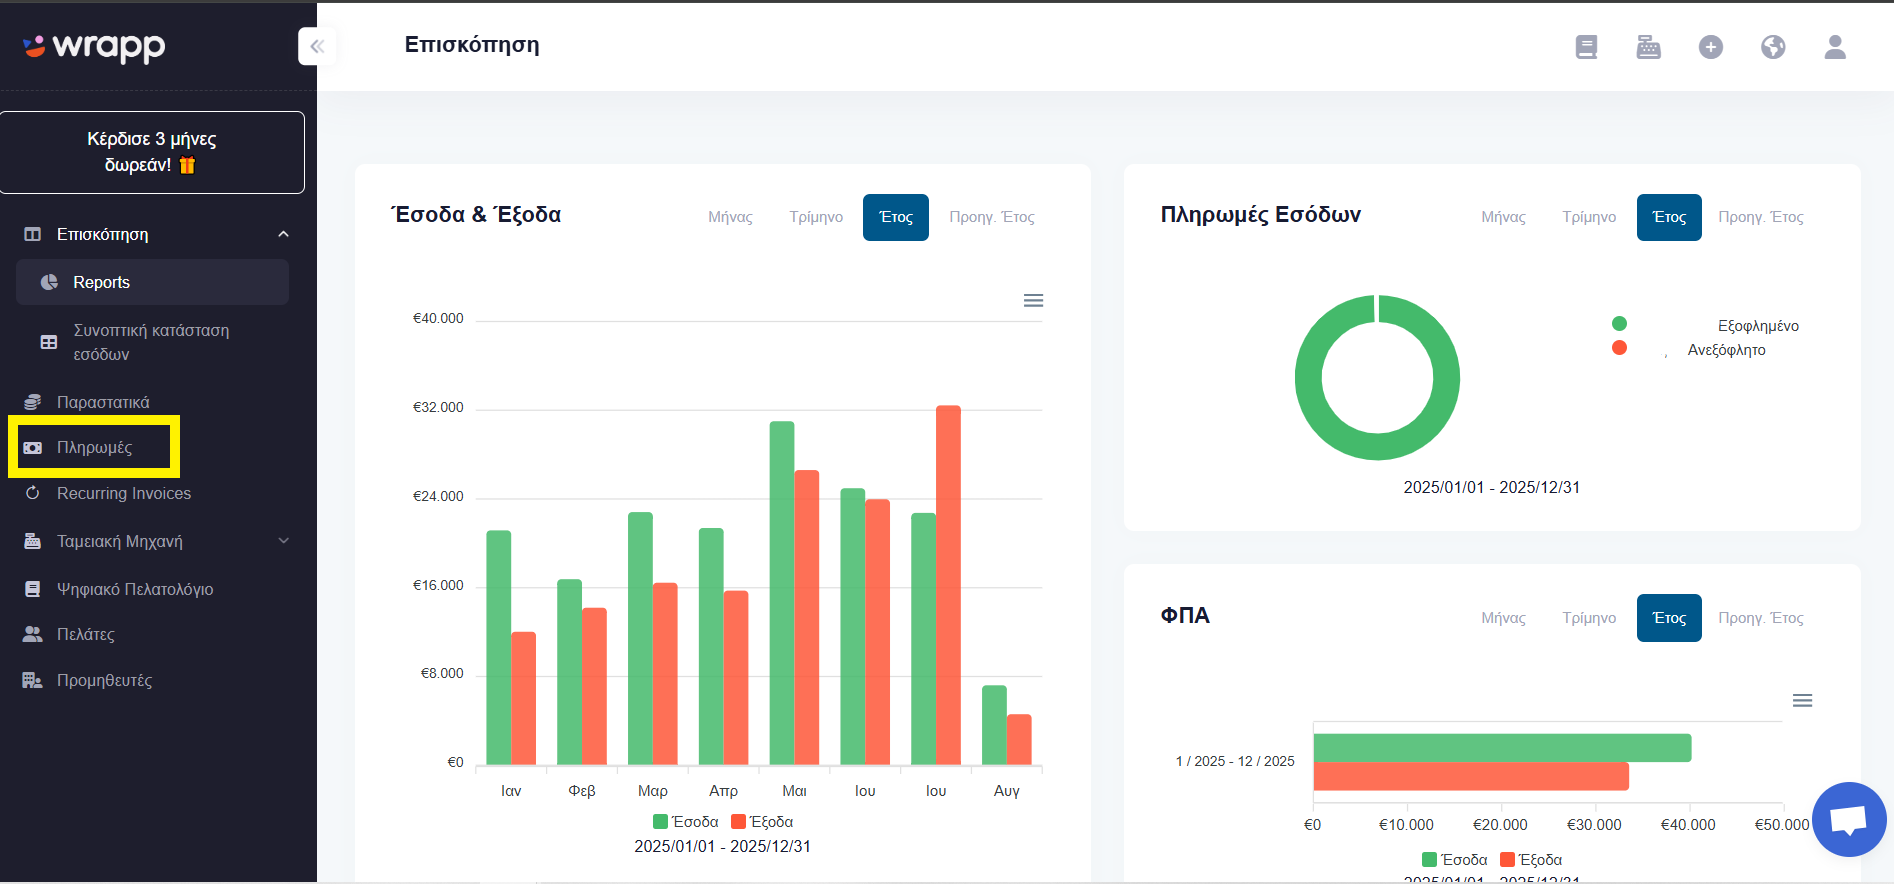The height and width of the screenshot is (884, 1894).
Task: Open the Έσοδα & Έξοδα chart hamburger menu
Action: point(1033,301)
